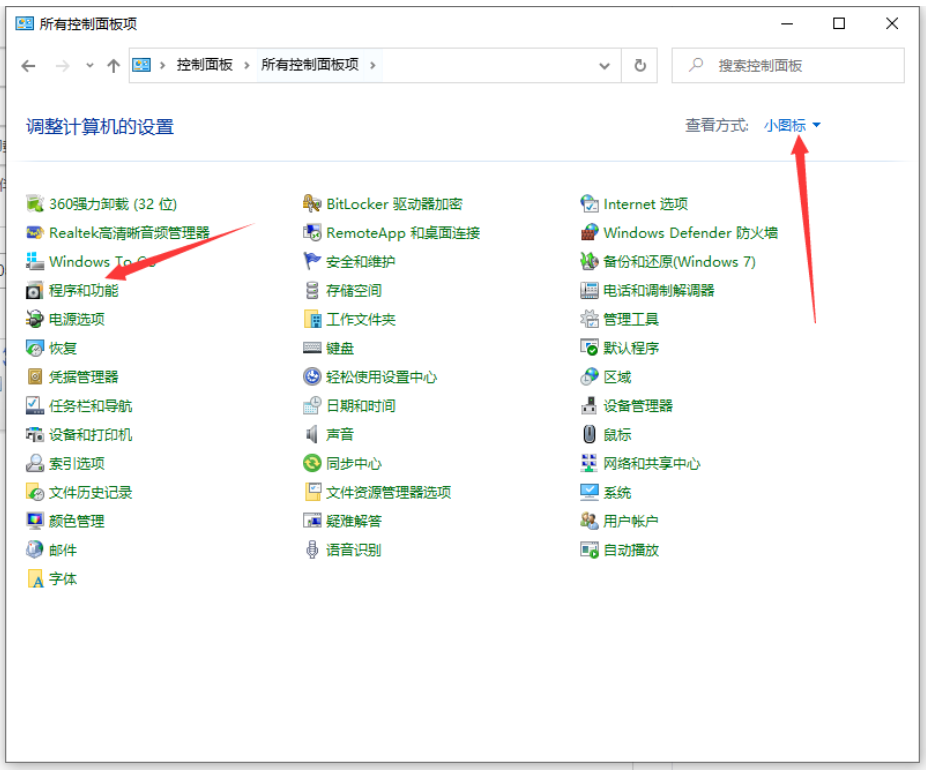Click the 鼠标 mouse icon
Image resolution: width=926 pixels, height=770 pixels.
(589, 435)
